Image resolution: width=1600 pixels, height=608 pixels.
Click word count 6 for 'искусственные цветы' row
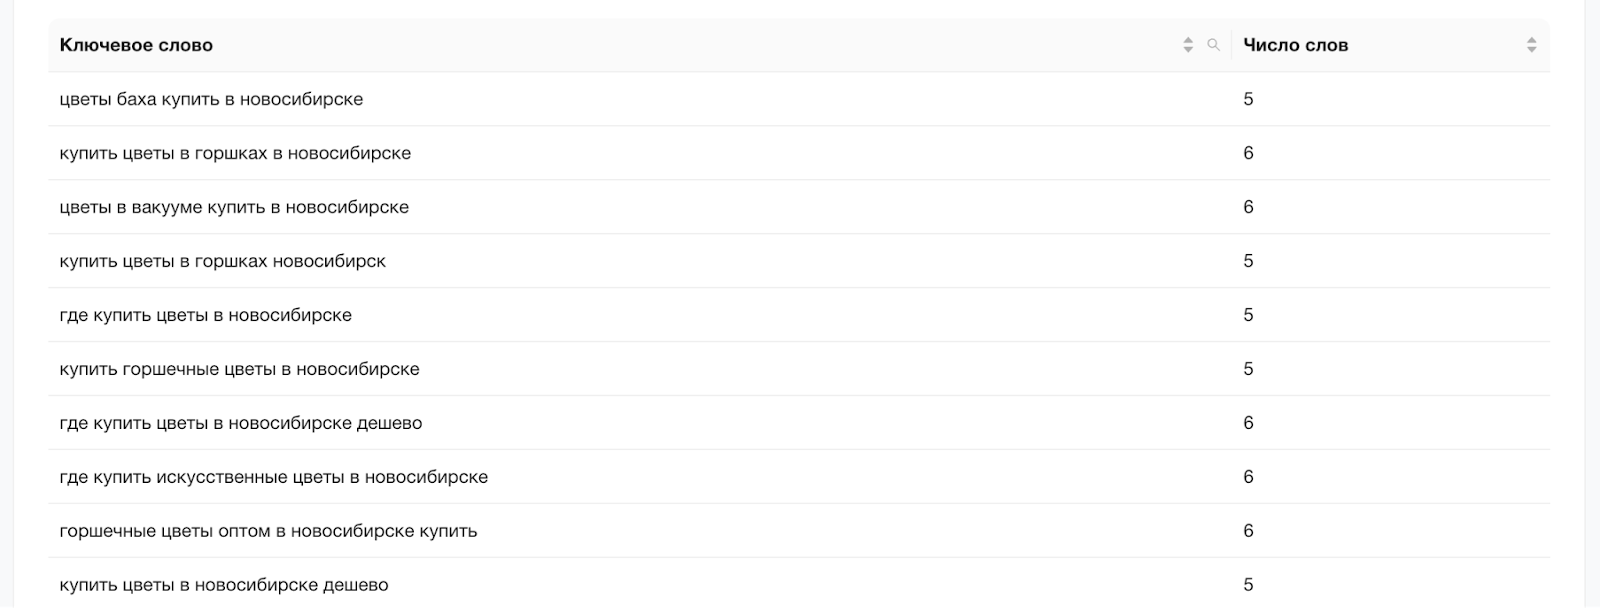[1248, 477]
